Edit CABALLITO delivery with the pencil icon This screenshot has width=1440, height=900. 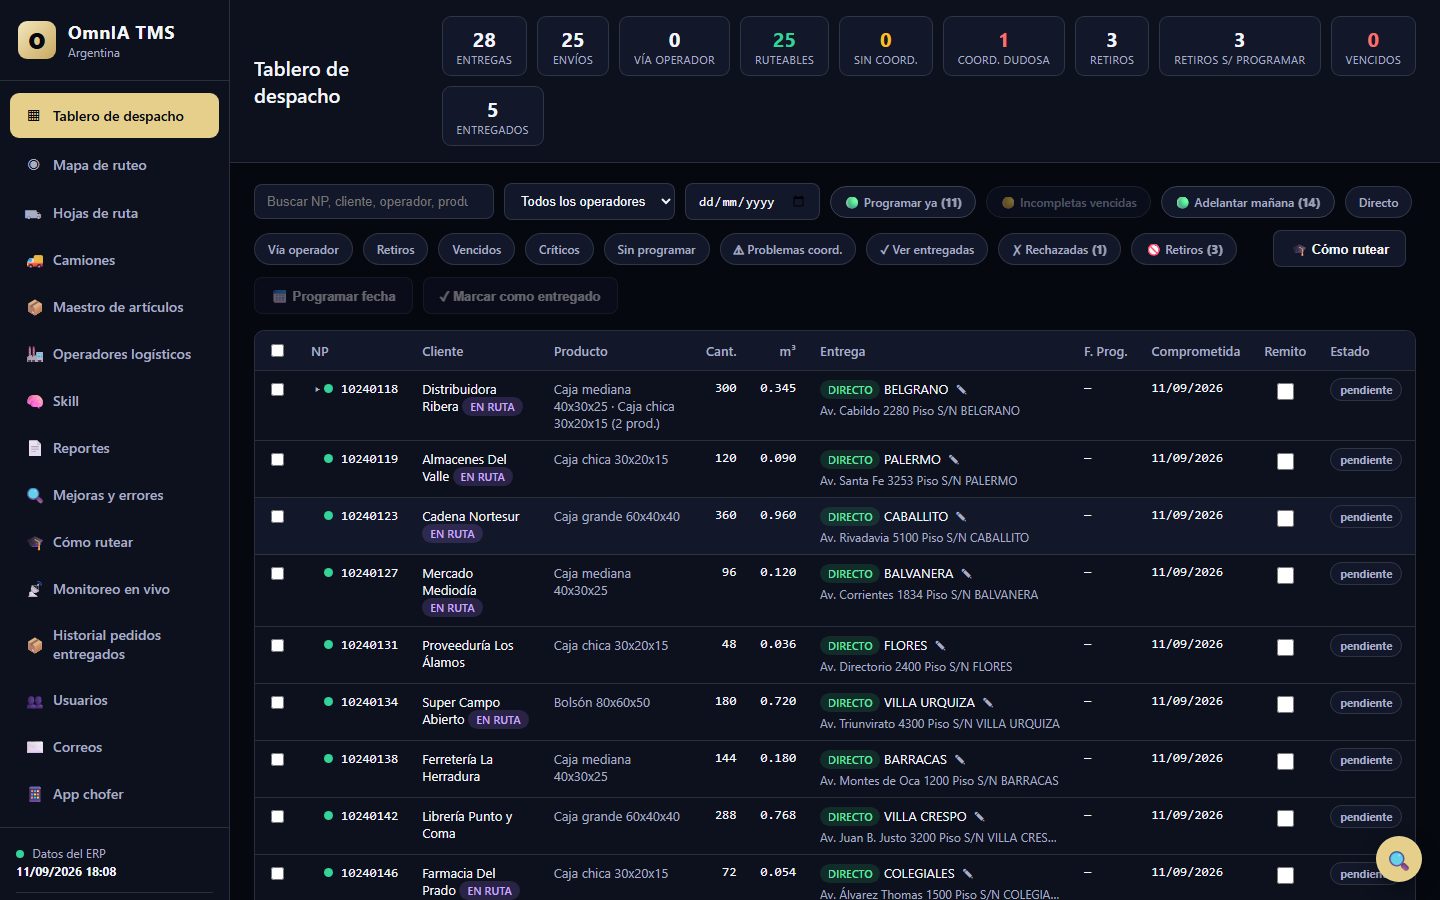[x=961, y=517]
